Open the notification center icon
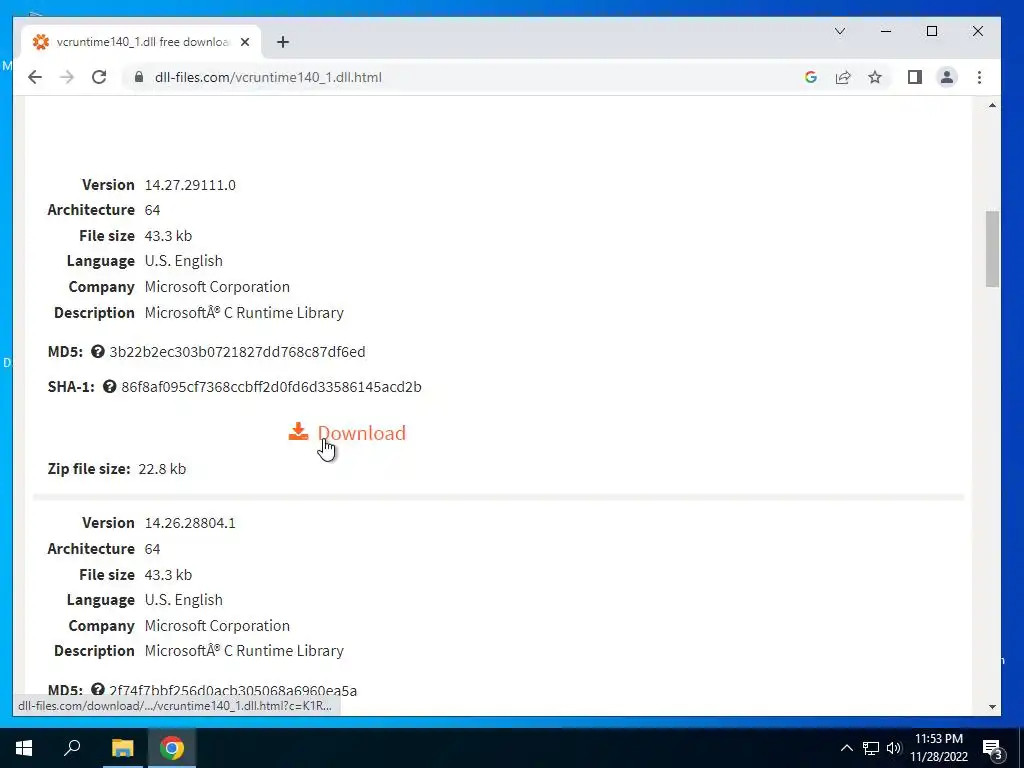The image size is (1024, 768). [x=993, y=749]
